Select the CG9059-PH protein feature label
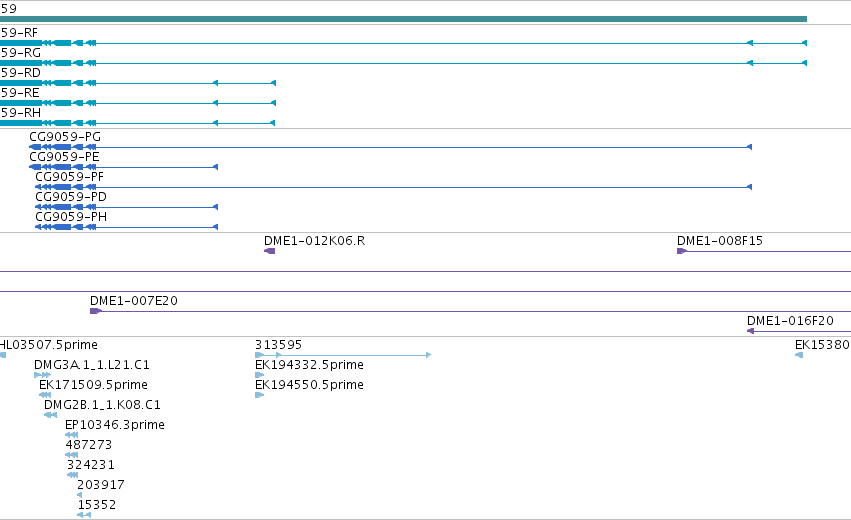The height and width of the screenshot is (520, 851). 71,217
